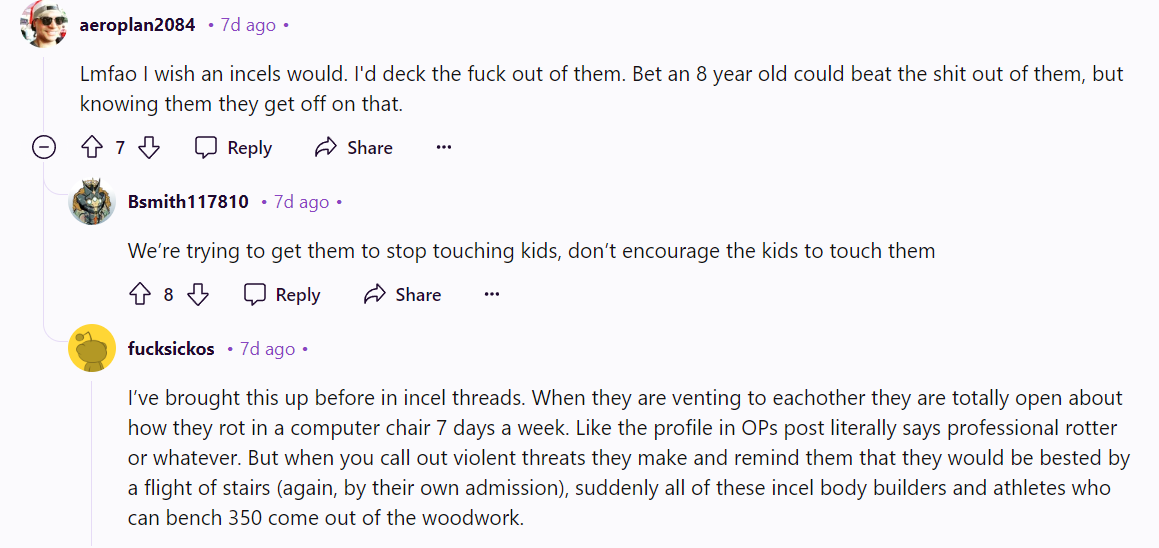Open more options for aeroplan2084's comment
Screen dimensions: 1159x548
pos(444,148)
